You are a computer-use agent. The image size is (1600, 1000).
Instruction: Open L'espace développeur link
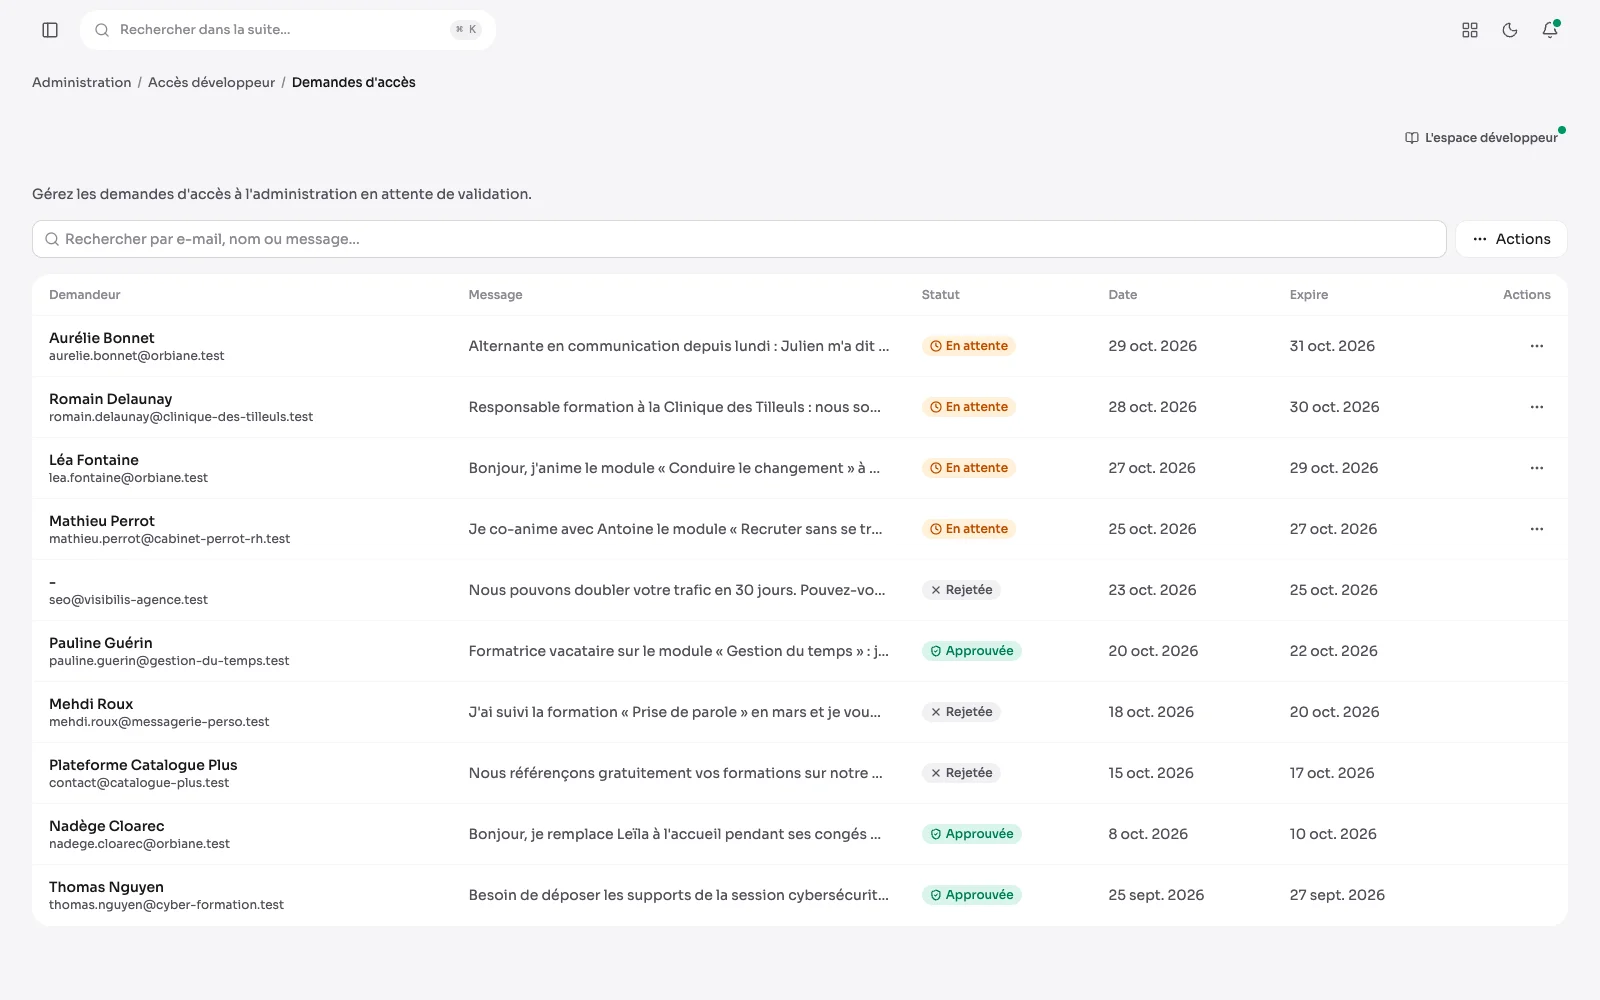point(1482,138)
